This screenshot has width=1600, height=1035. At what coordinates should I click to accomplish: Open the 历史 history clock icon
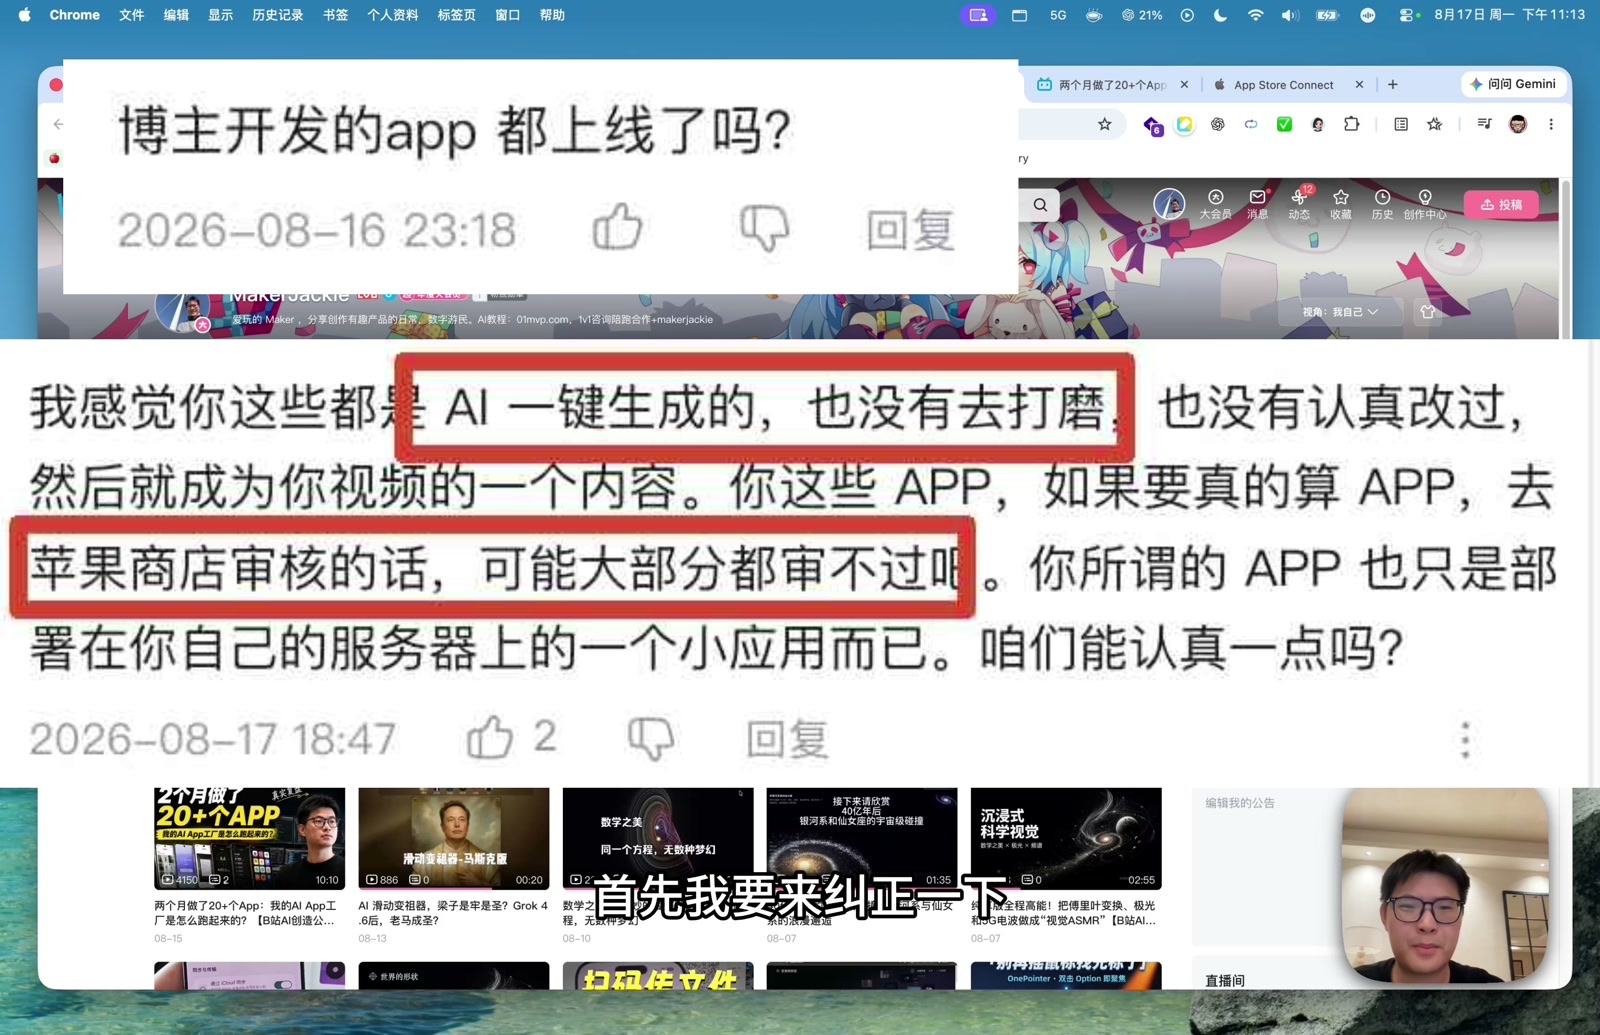pos(1382,204)
